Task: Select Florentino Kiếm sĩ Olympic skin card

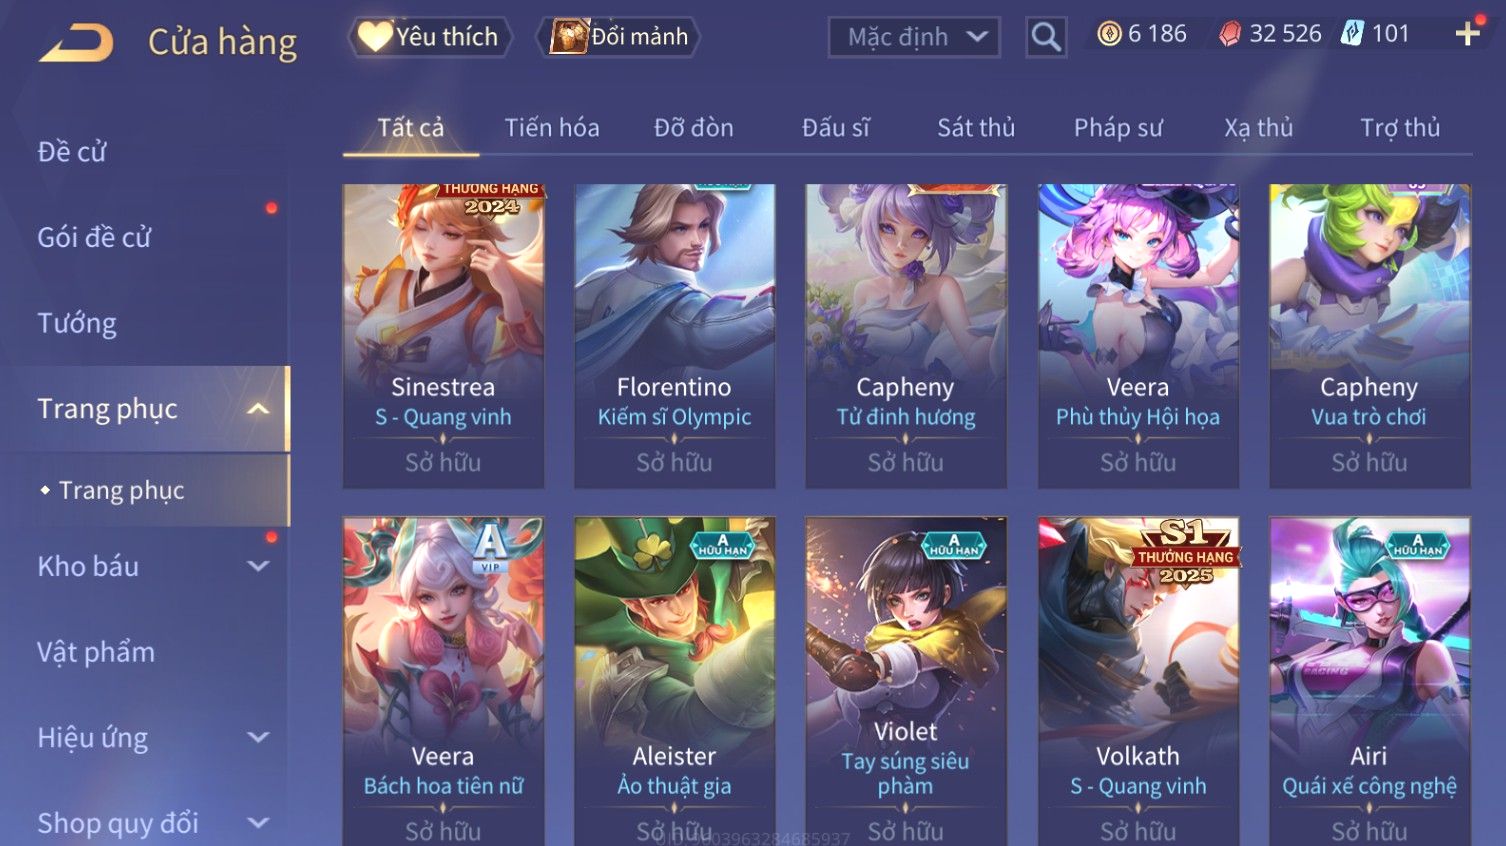Action: click(x=674, y=336)
